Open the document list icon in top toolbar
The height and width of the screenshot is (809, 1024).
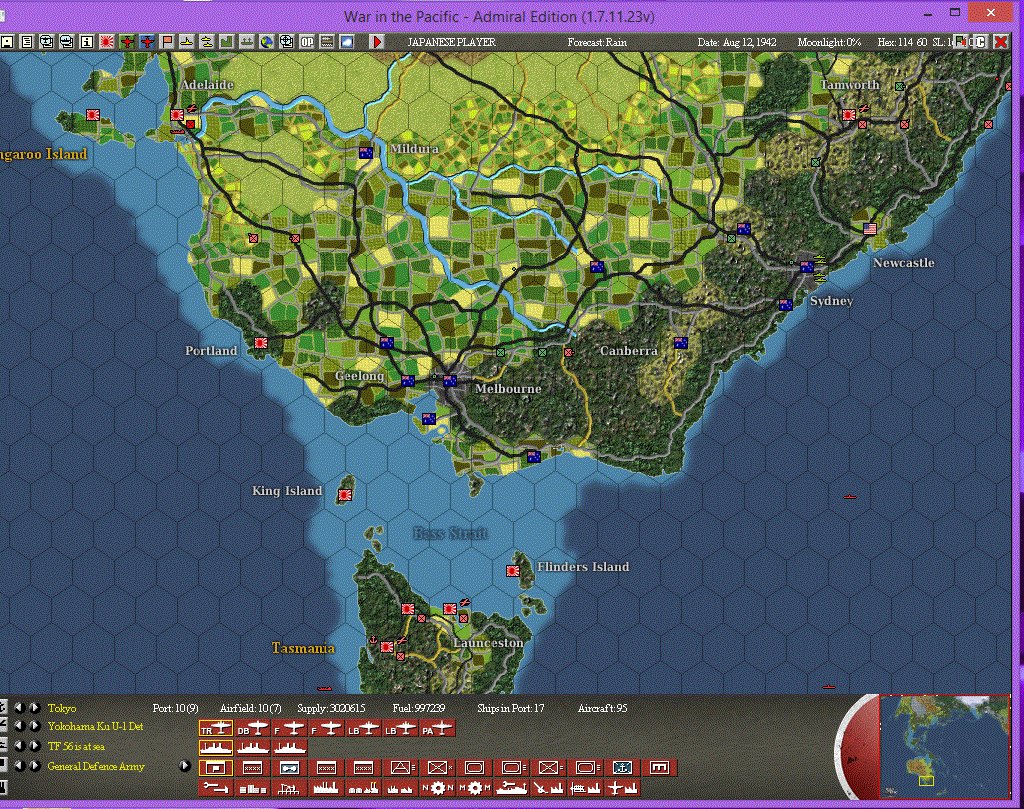(27, 42)
